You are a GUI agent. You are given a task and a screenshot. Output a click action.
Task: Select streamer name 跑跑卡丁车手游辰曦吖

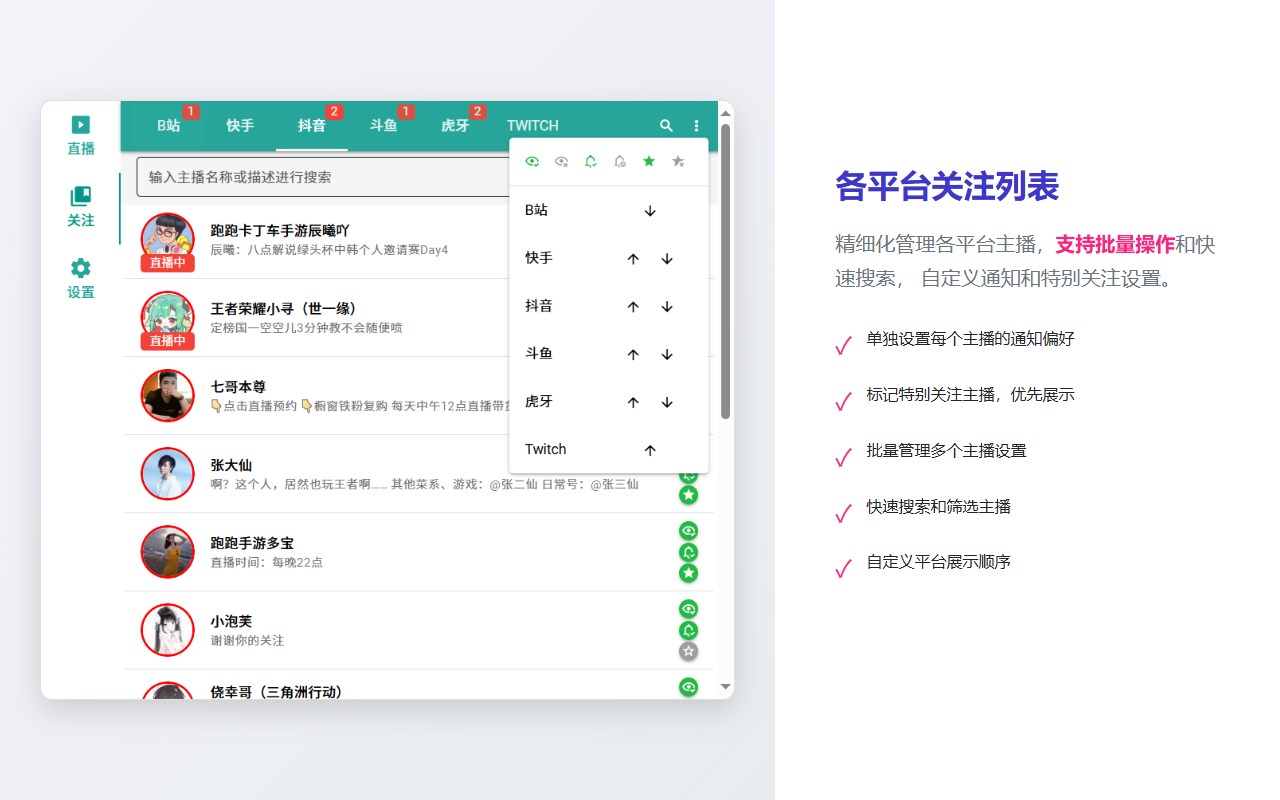pyautogui.click(x=280, y=230)
